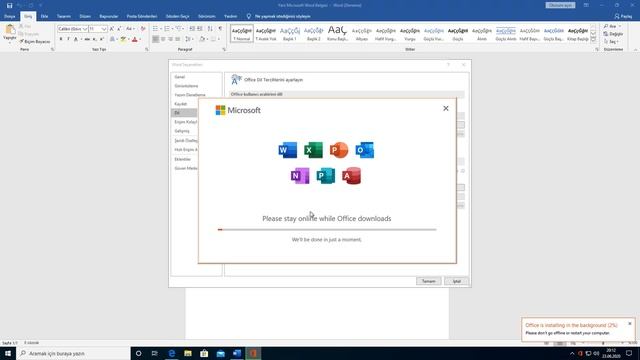Screen dimensions: 640x360
Task: Open the font name dropdown
Action: [x=84, y=29]
